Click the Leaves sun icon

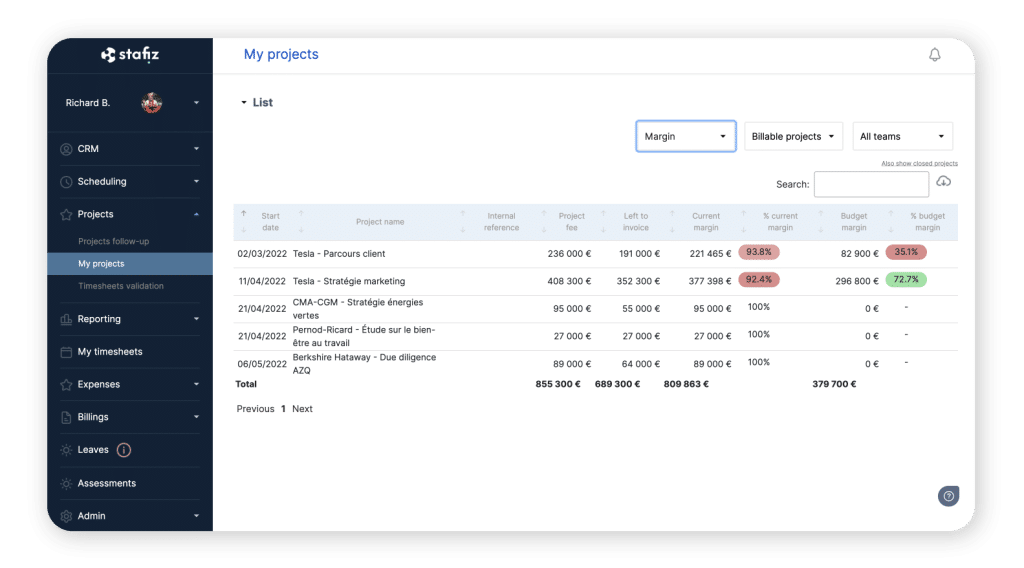66,450
